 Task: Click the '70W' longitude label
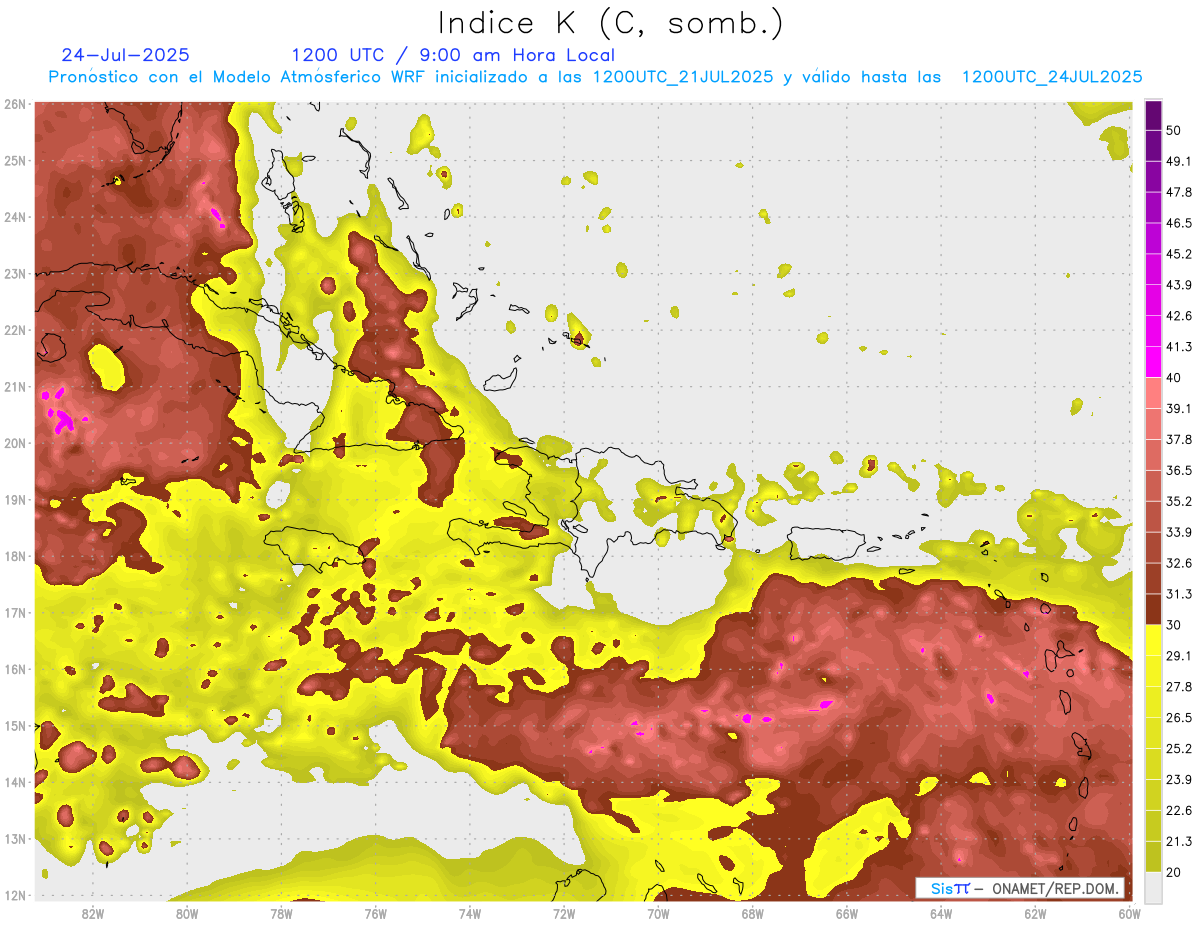tap(658, 914)
